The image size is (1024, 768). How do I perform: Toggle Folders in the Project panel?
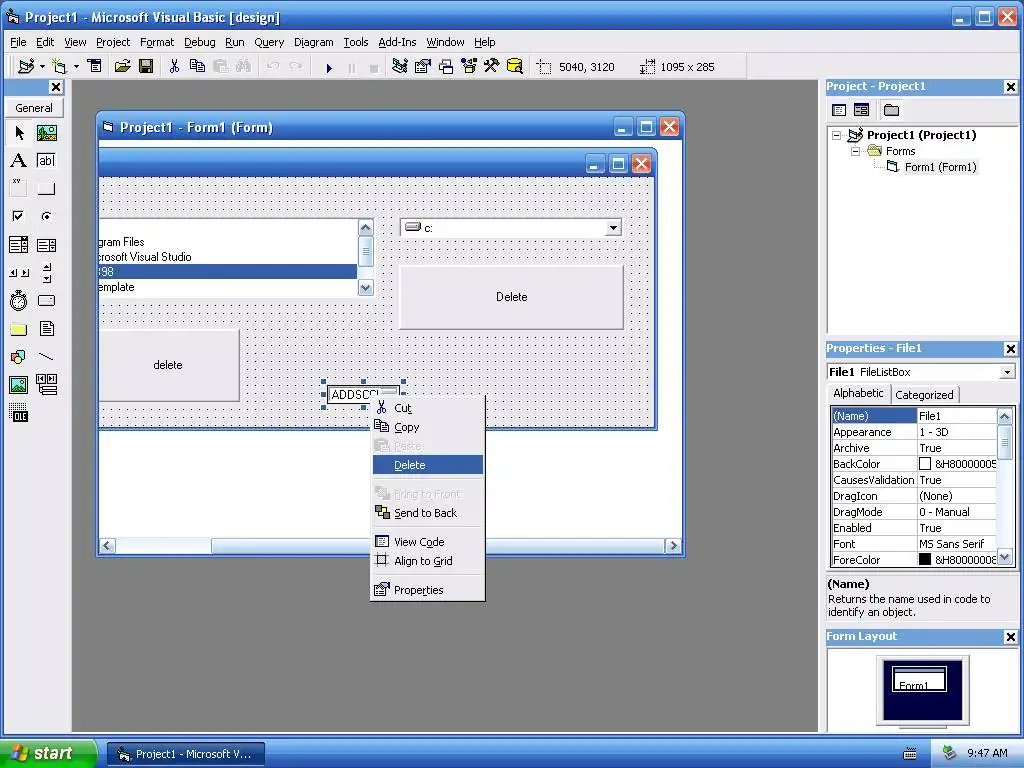coord(891,110)
